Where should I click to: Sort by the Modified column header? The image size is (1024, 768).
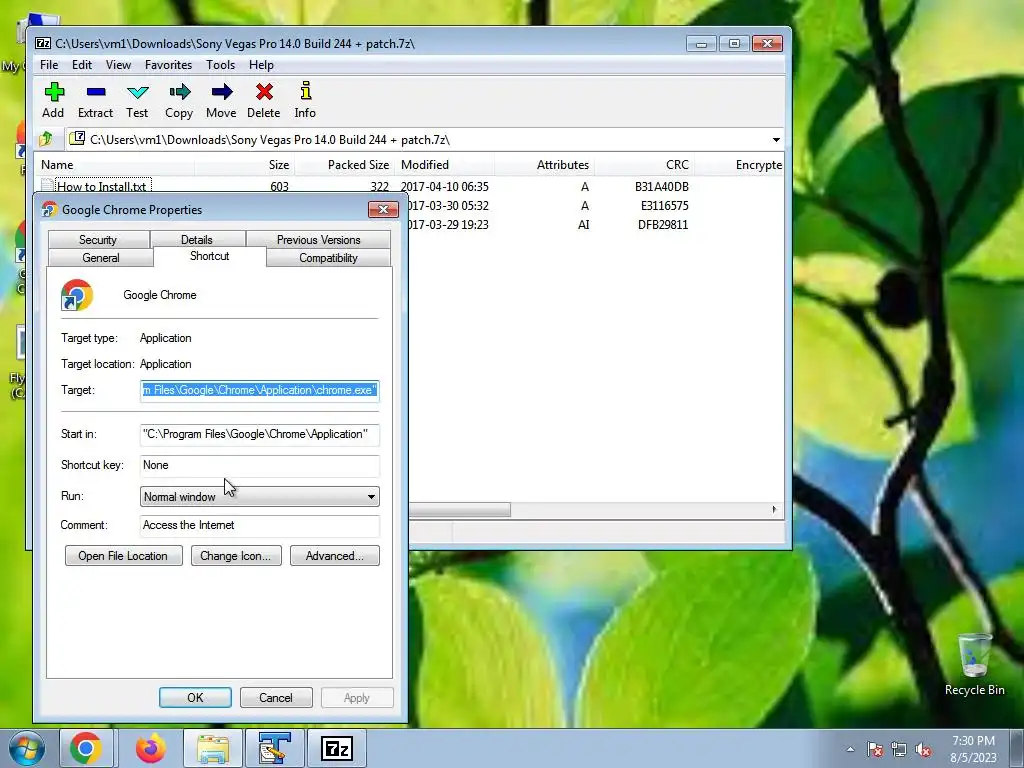[x=444, y=165]
